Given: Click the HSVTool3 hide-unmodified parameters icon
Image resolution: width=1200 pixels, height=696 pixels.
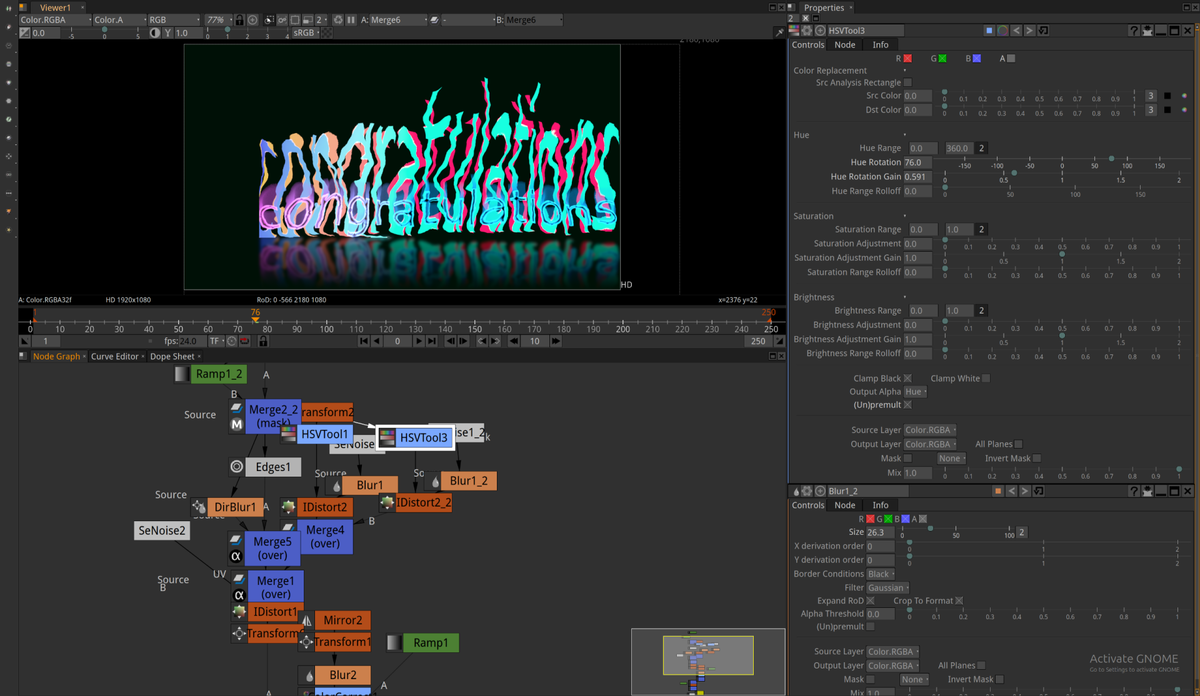Looking at the screenshot, I should 1148,31.
